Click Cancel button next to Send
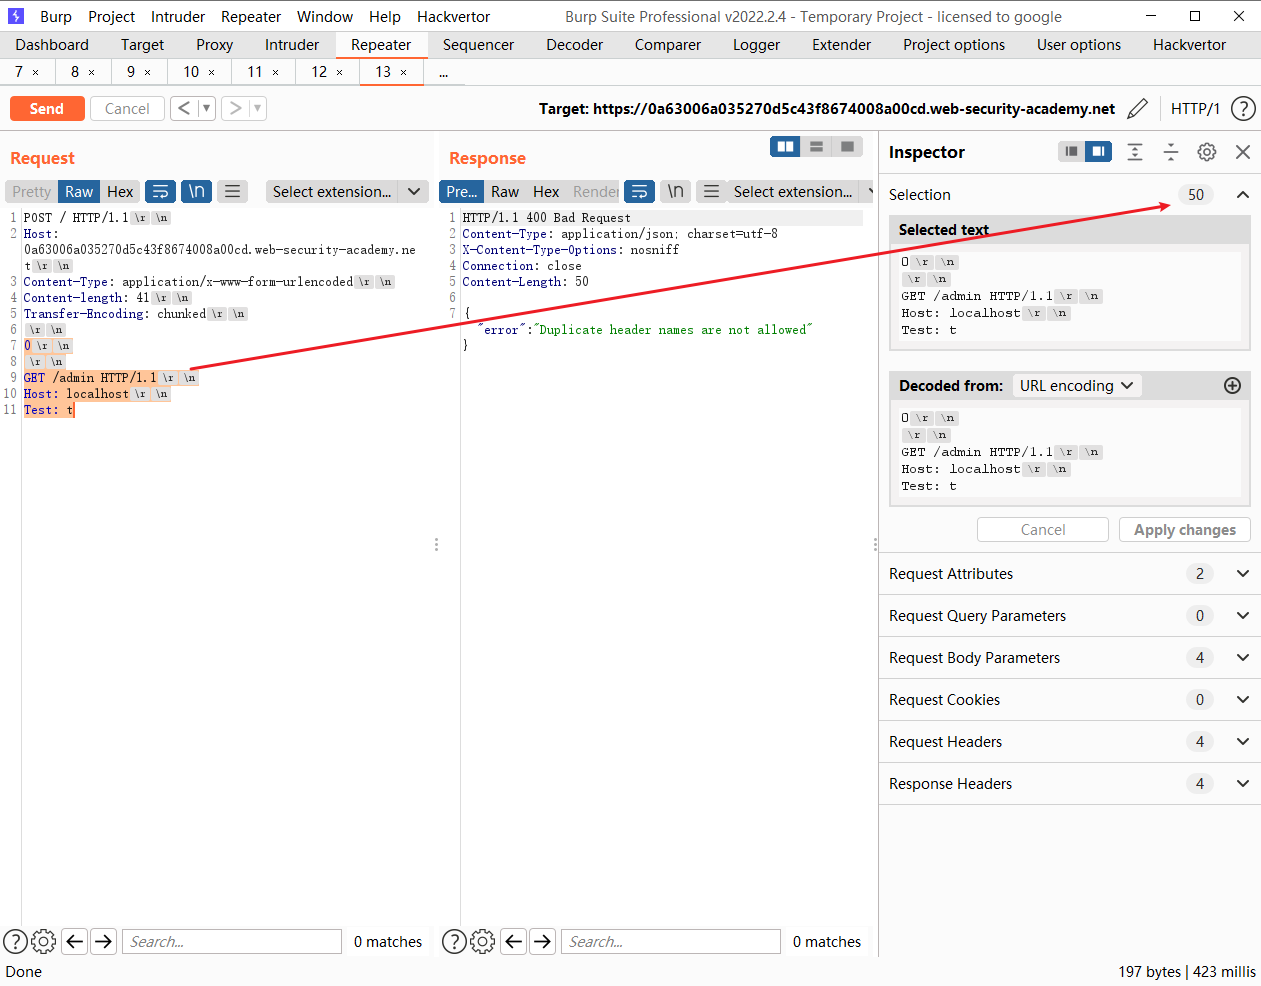Image resolution: width=1261 pixels, height=986 pixels. coord(127,108)
